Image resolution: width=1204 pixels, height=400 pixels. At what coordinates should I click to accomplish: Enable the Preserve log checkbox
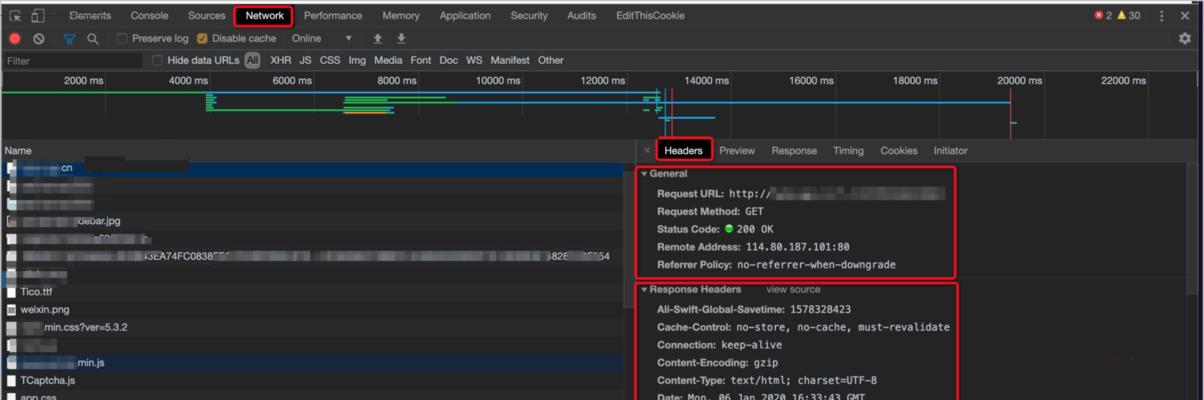tap(122, 39)
